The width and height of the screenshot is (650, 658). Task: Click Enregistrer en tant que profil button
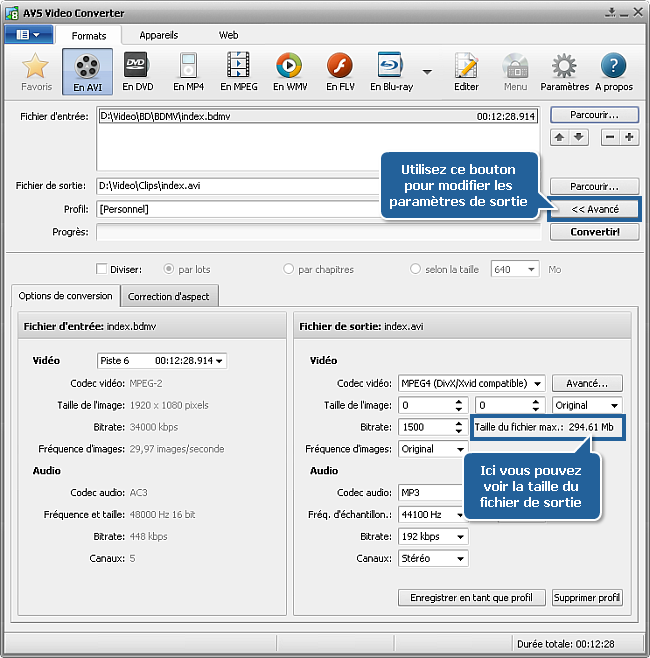pyautogui.click(x=471, y=598)
